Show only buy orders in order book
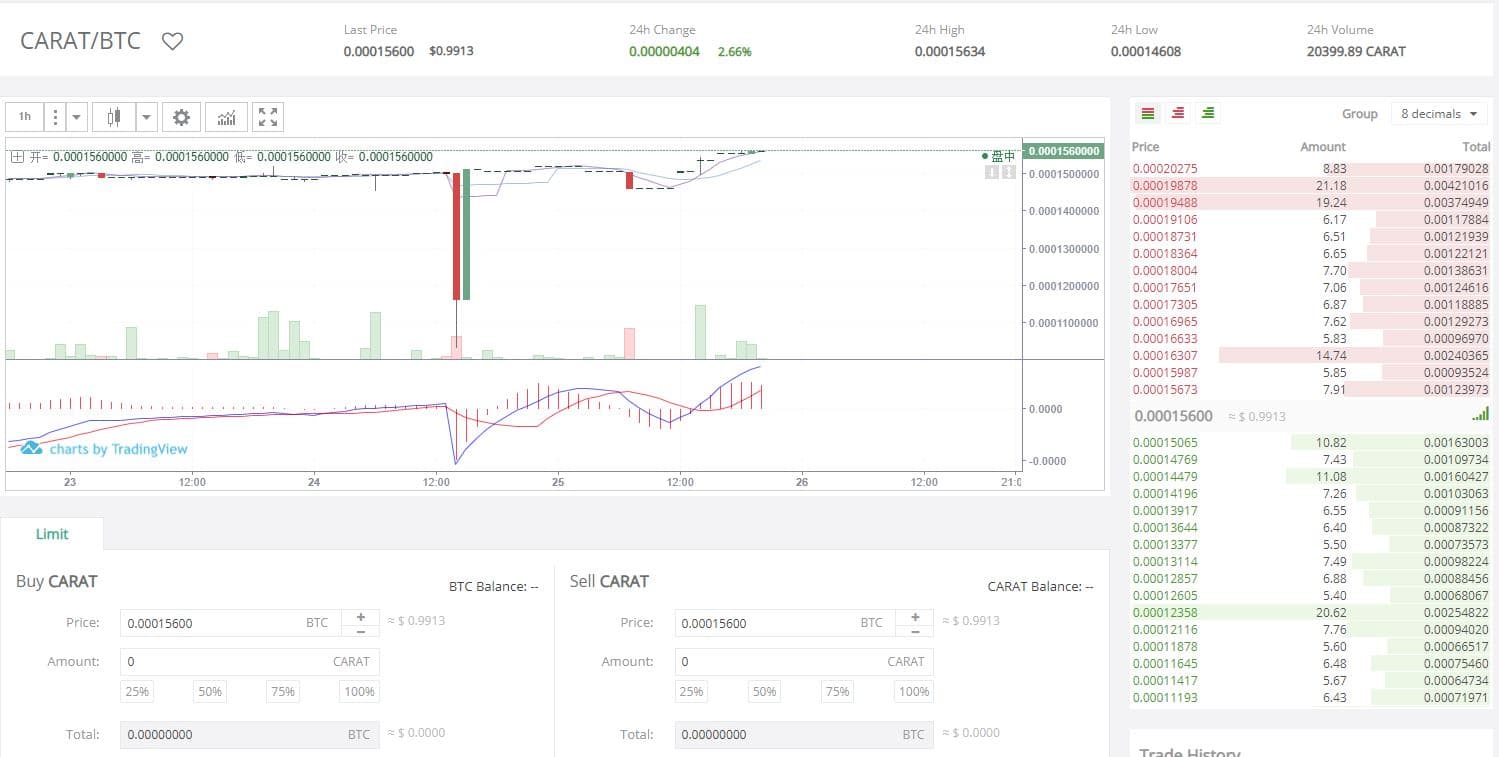 point(1208,113)
